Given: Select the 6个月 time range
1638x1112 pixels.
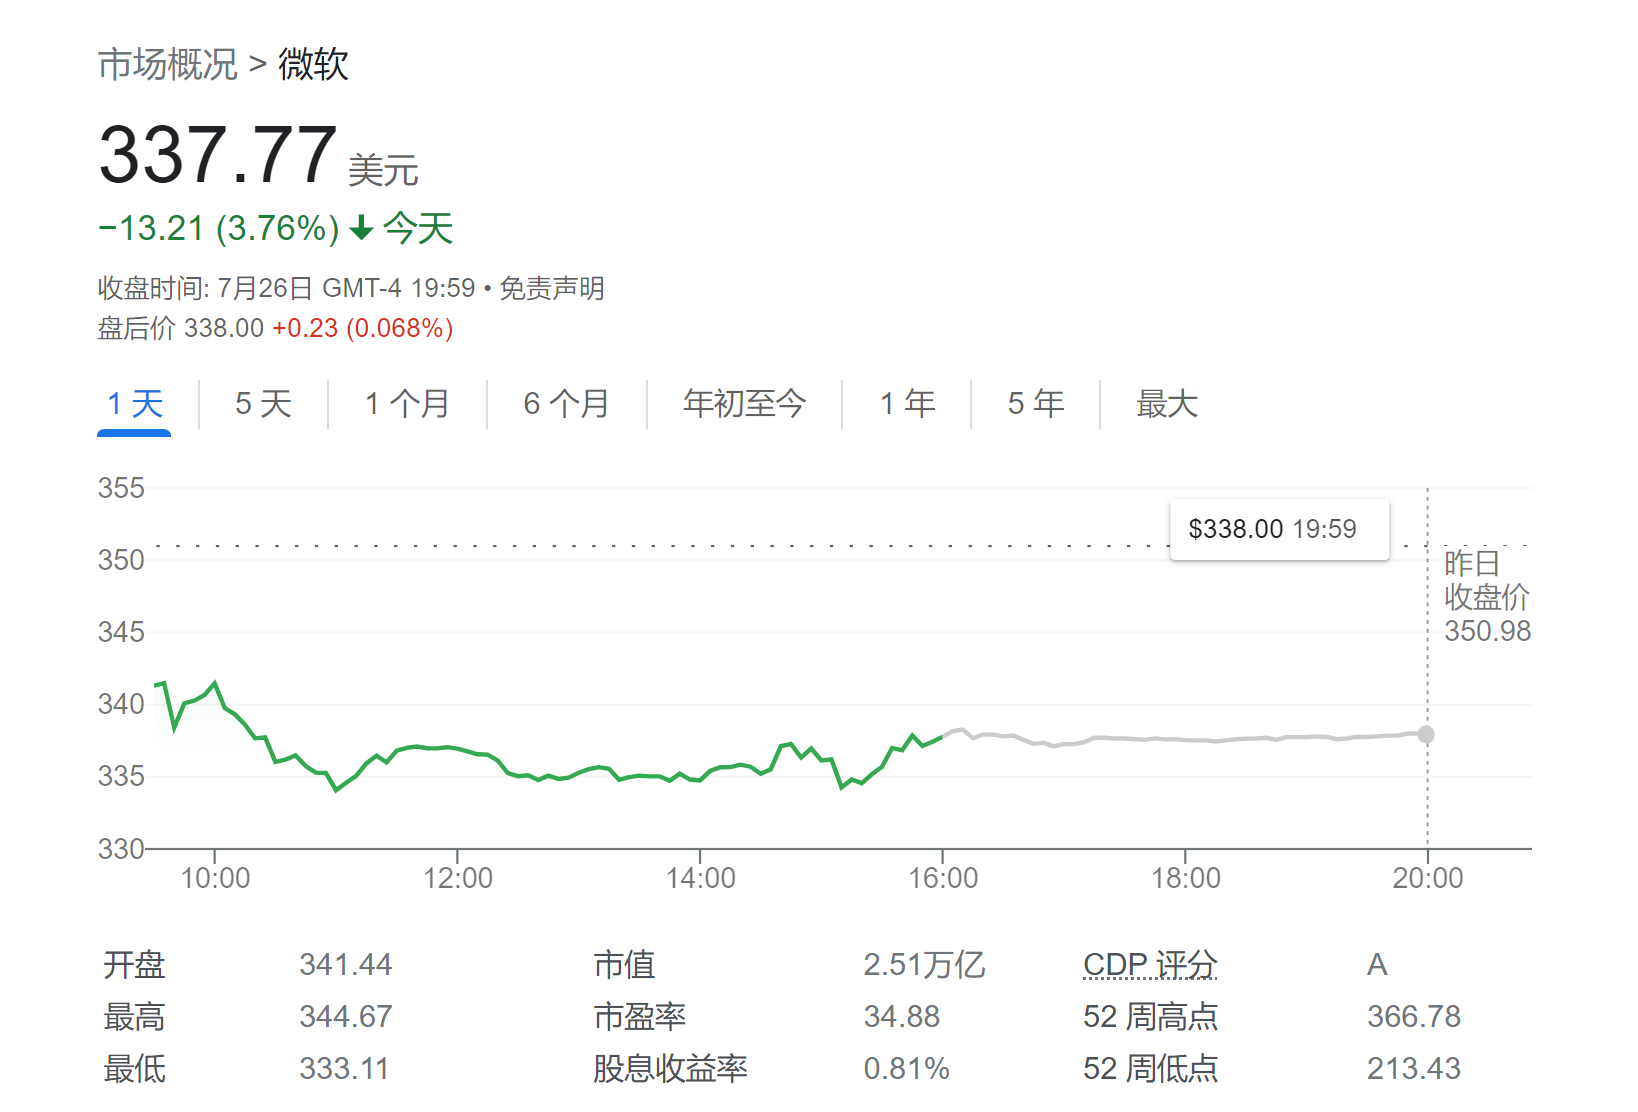Looking at the screenshot, I should click(565, 404).
